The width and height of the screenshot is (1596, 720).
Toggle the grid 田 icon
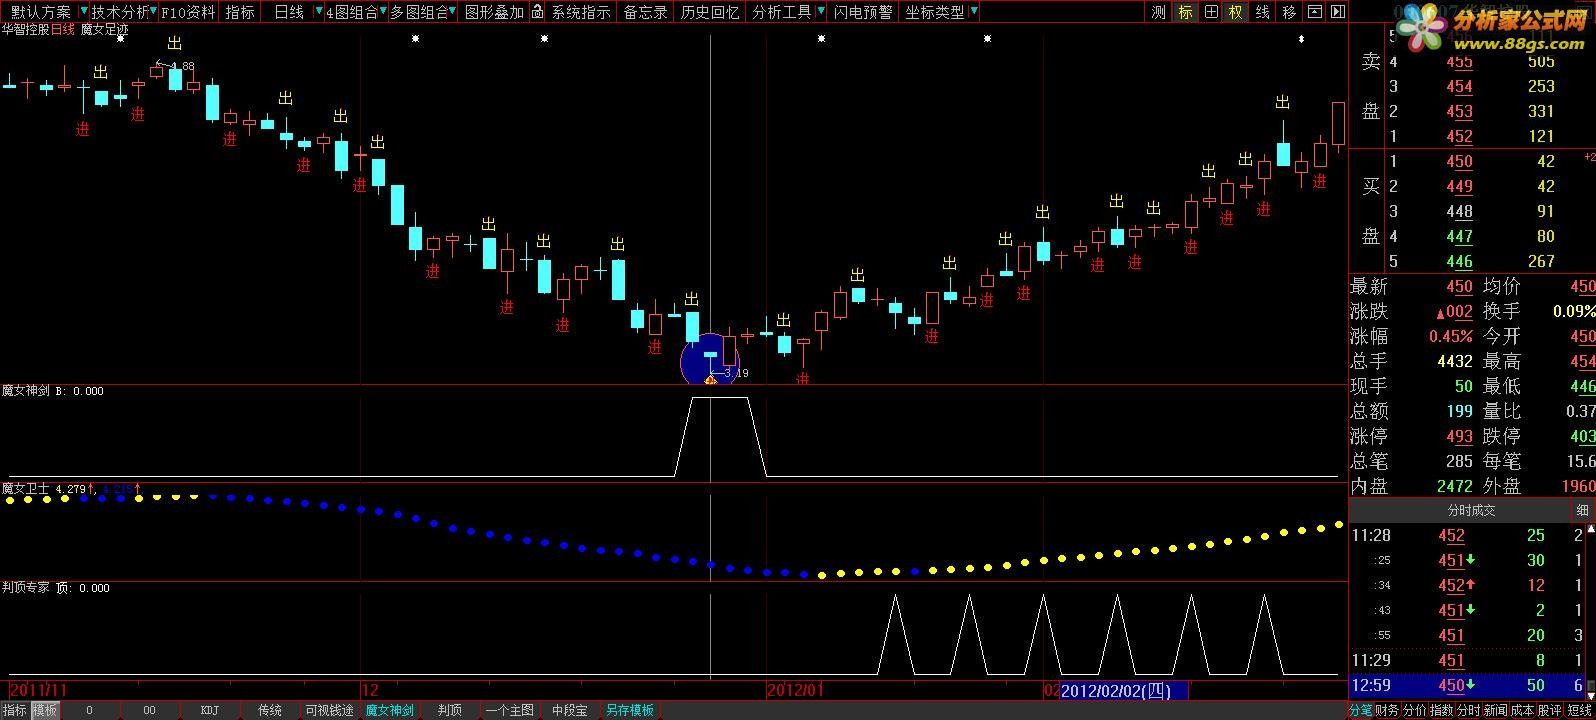(x=1211, y=12)
